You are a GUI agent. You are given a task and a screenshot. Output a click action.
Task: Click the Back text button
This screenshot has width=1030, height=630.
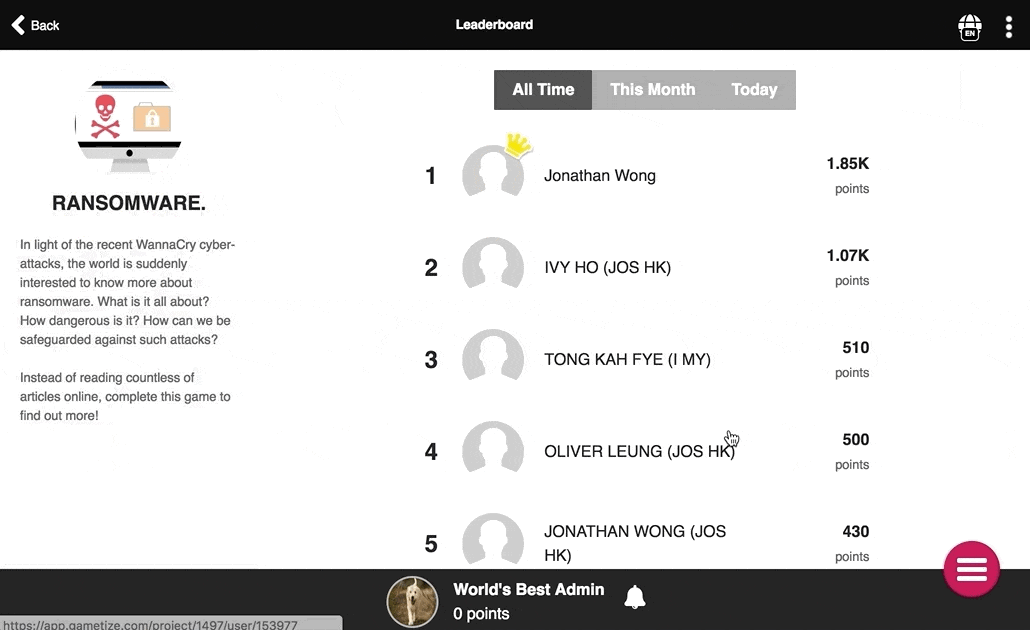tap(45, 26)
